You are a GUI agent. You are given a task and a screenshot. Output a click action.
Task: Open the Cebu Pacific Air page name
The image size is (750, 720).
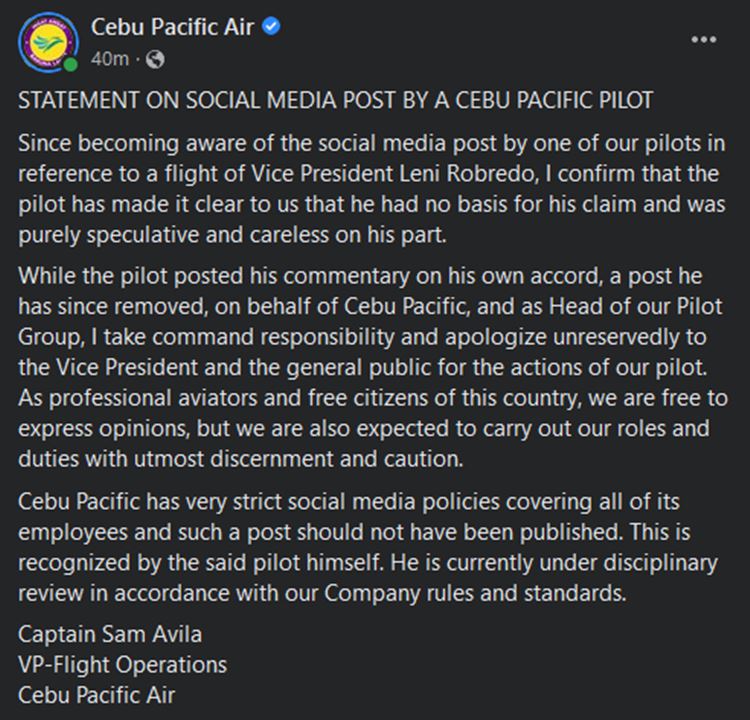pos(171,27)
